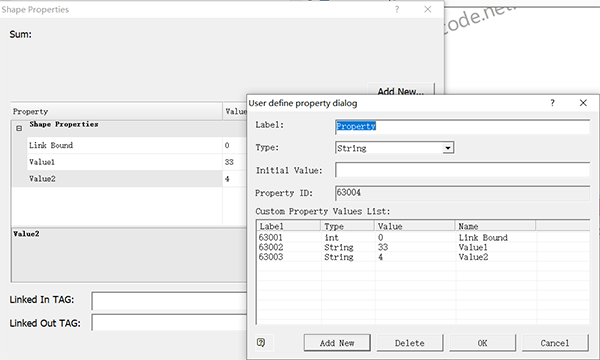Click Add New in user define dialog
The height and width of the screenshot is (360, 600).
(337, 343)
